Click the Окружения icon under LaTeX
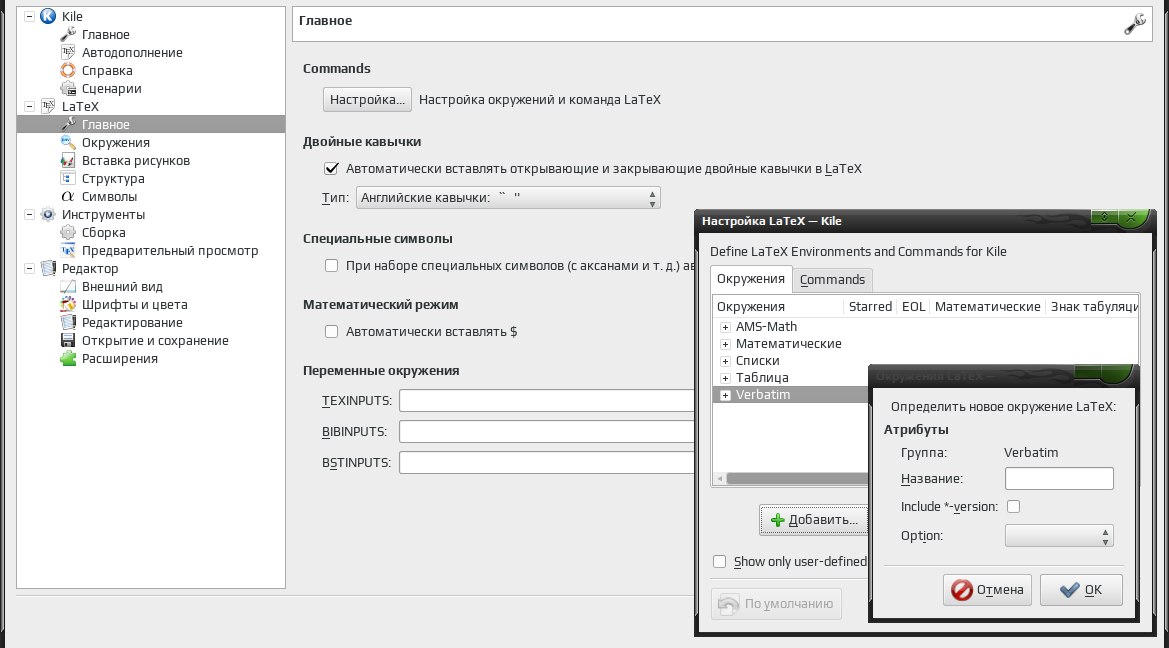Viewport: 1169px width, 648px height. tap(68, 142)
